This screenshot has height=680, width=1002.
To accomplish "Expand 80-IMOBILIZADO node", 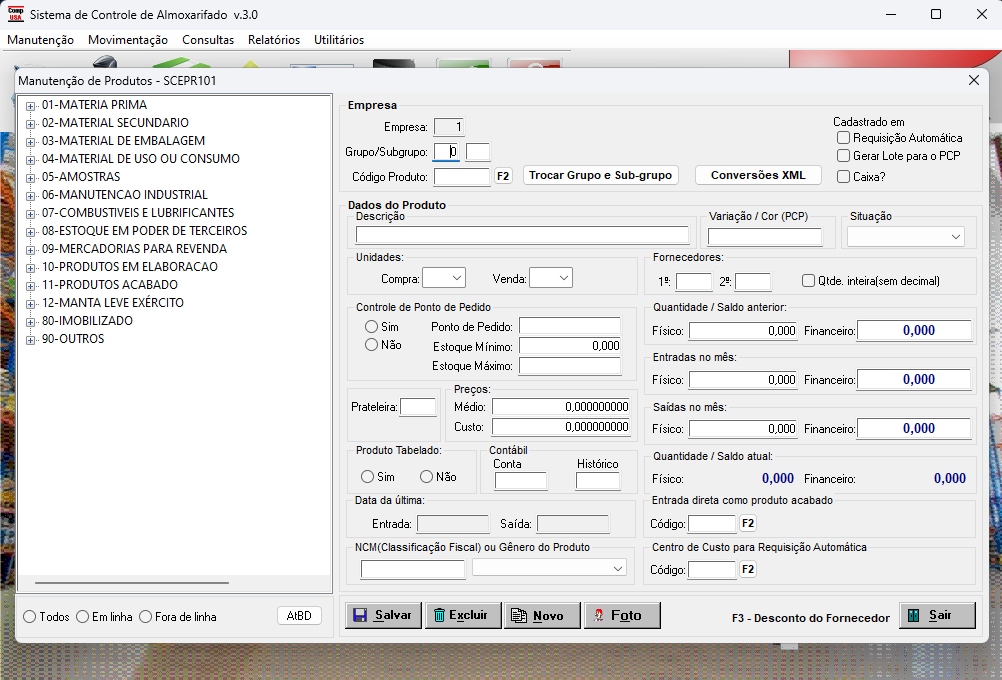I will click(30, 322).
